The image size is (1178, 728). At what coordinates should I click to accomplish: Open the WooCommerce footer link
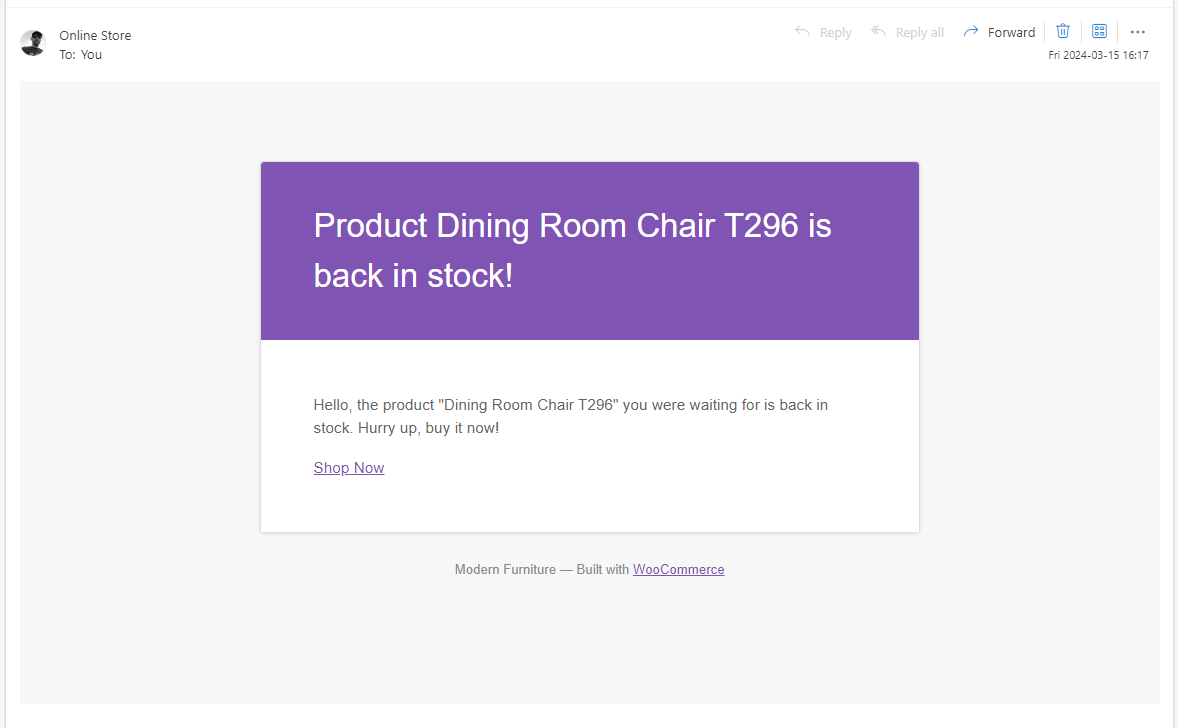678,569
